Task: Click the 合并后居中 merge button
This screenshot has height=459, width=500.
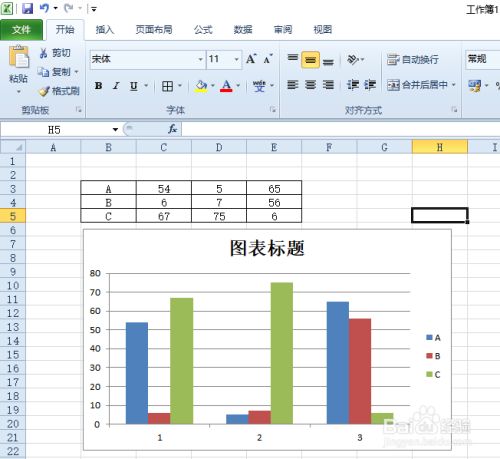Action: (x=417, y=85)
